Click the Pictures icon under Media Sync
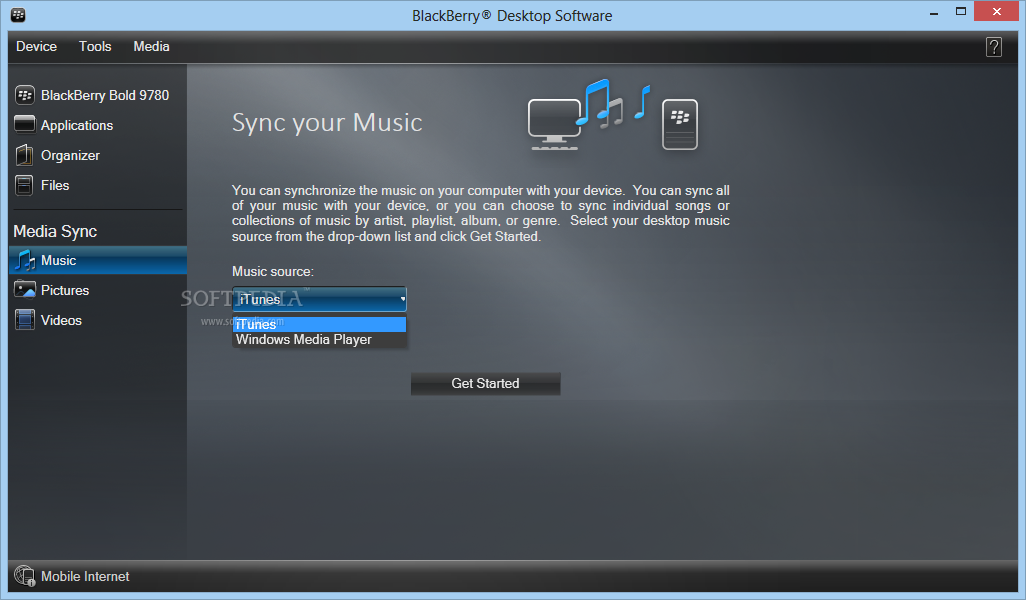This screenshot has width=1026, height=600. pos(25,289)
